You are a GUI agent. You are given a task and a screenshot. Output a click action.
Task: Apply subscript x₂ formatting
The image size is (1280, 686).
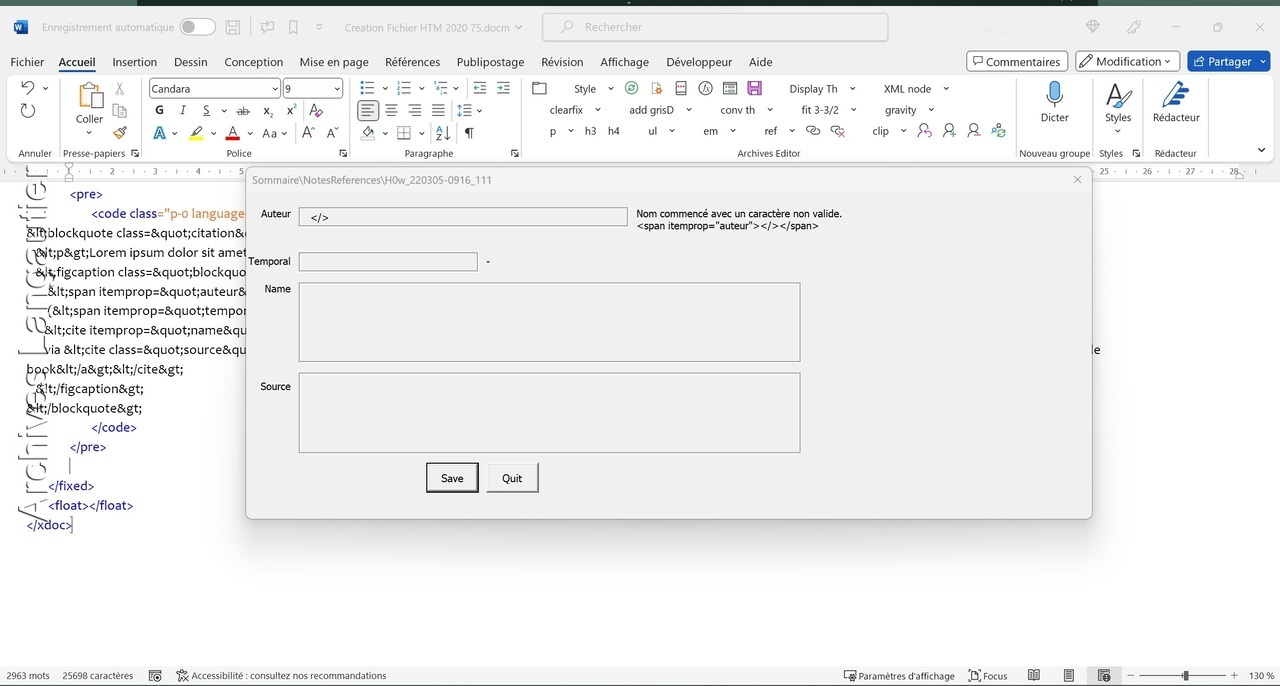pyautogui.click(x=268, y=111)
